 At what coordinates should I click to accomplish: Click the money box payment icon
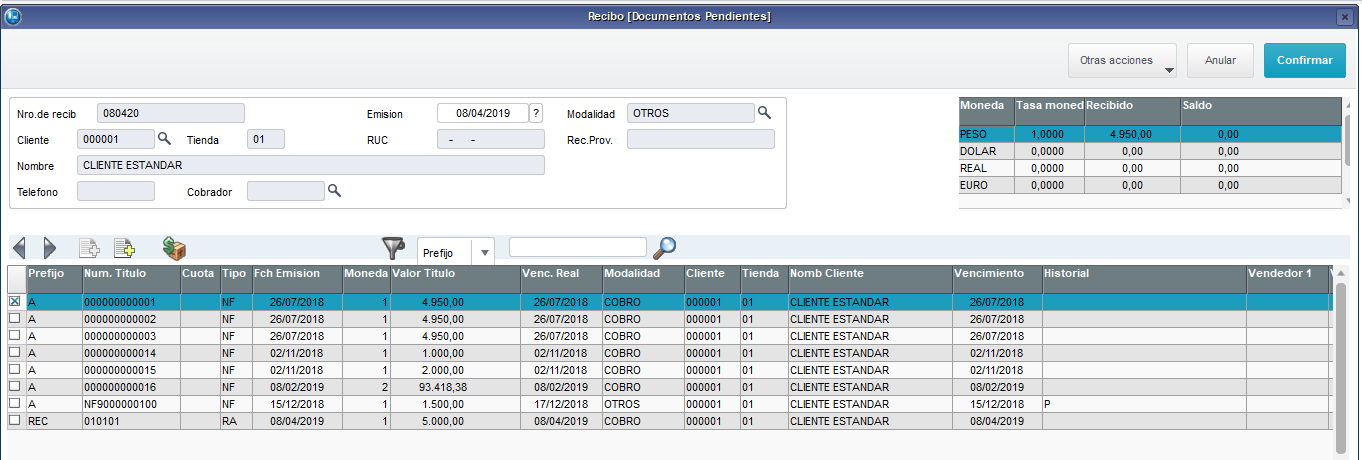click(x=175, y=248)
